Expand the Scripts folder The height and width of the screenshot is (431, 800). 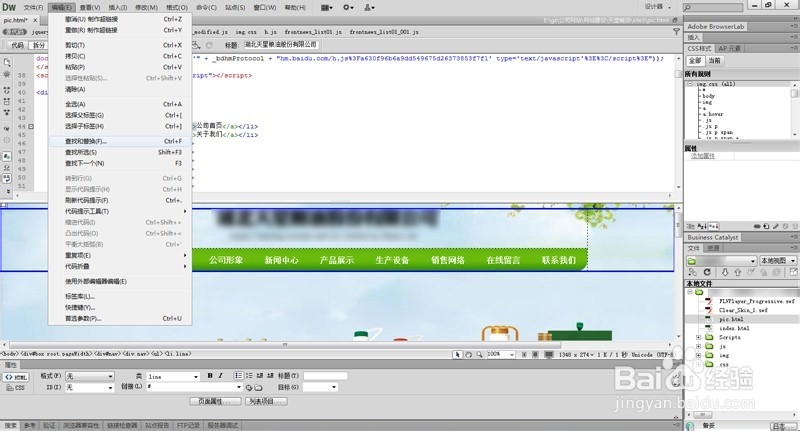pyautogui.click(x=698, y=337)
